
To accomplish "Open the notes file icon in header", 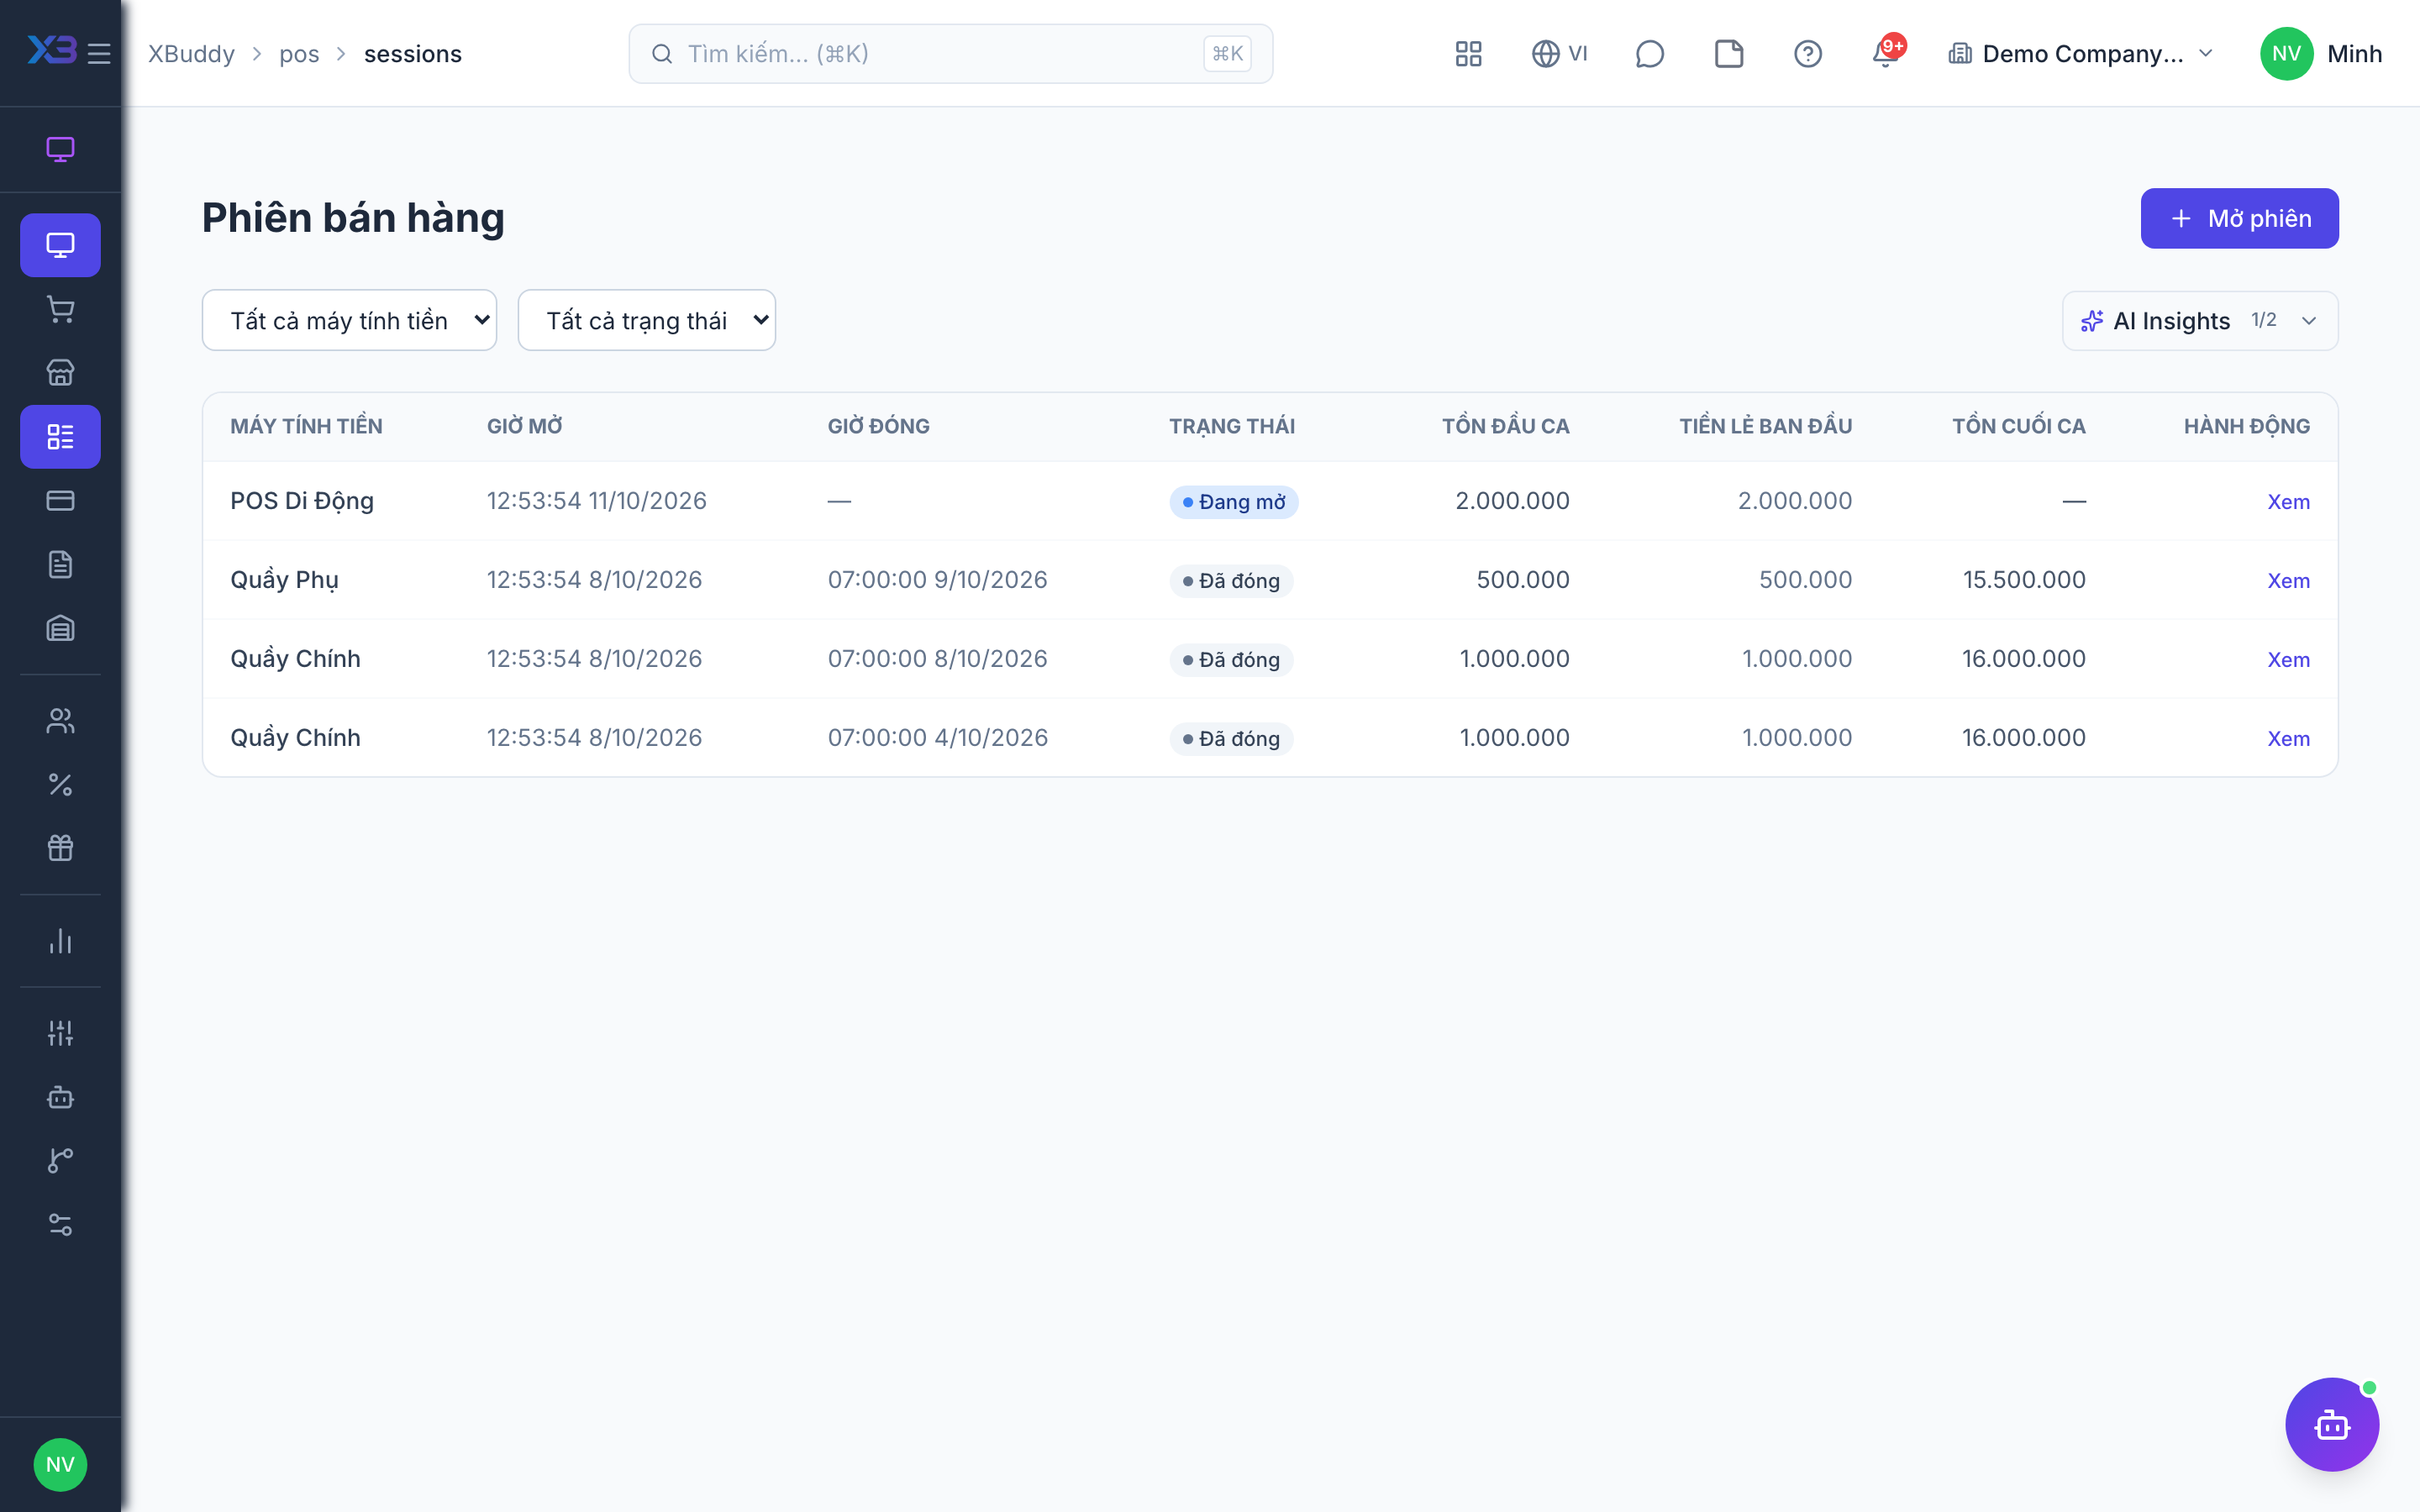I will click(x=1729, y=54).
